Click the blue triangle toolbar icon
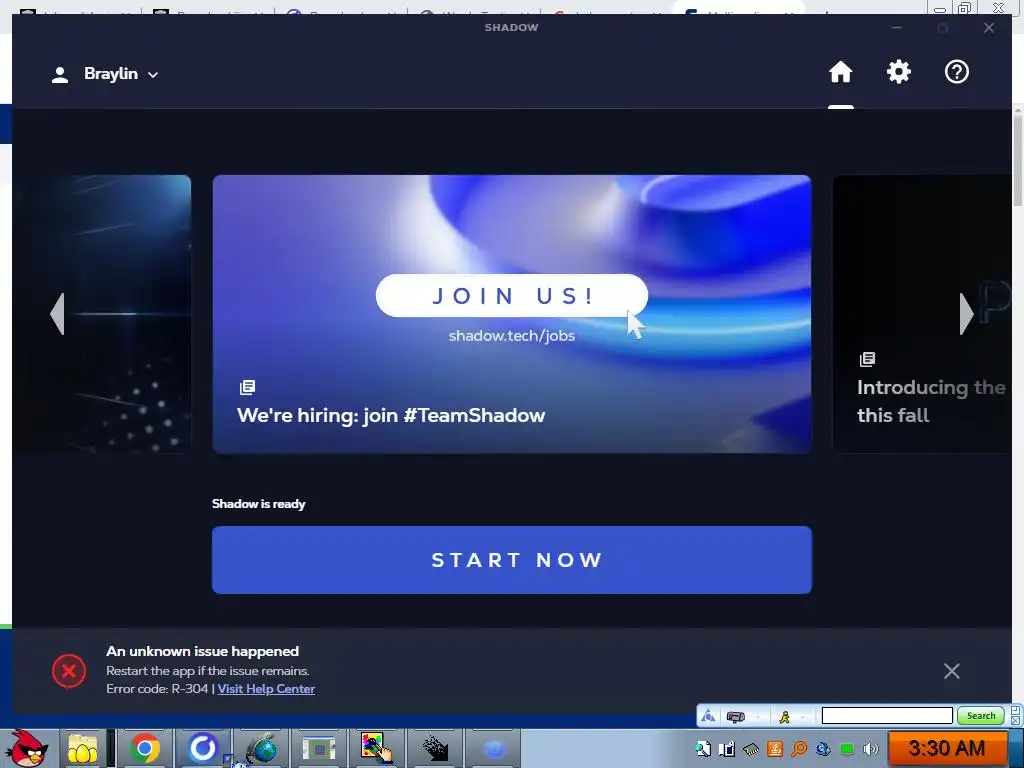Viewport: 1024px width, 768px height. click(709, 716)
